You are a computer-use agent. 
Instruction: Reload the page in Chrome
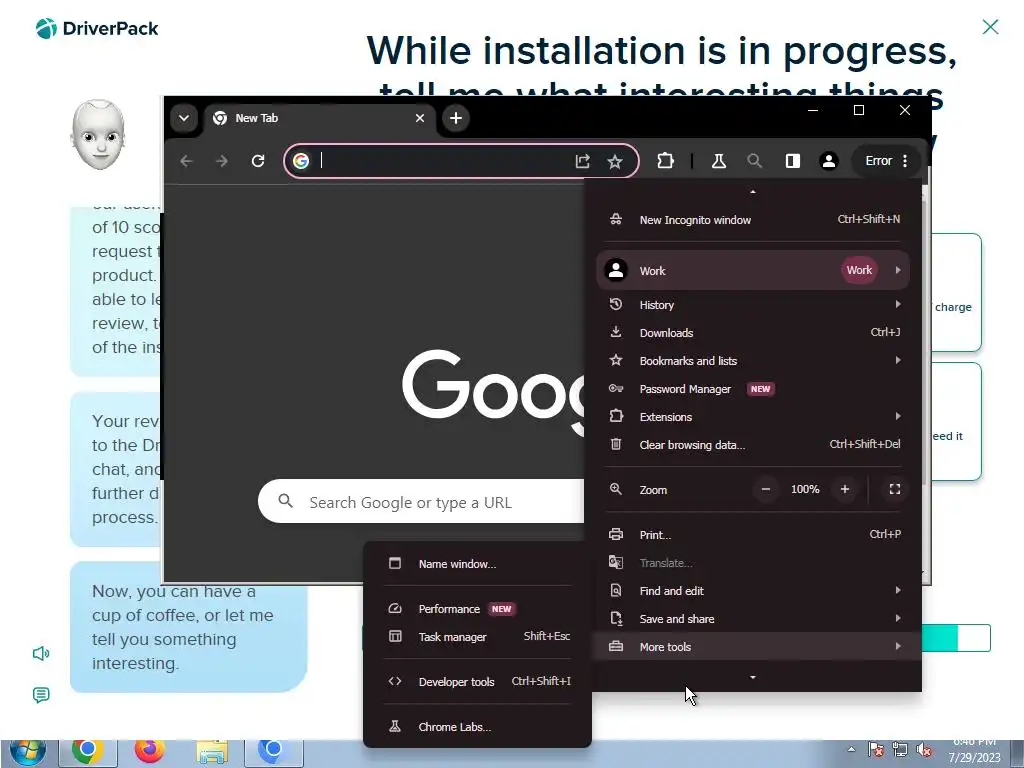pyautogui.click(x=258, y=161)
